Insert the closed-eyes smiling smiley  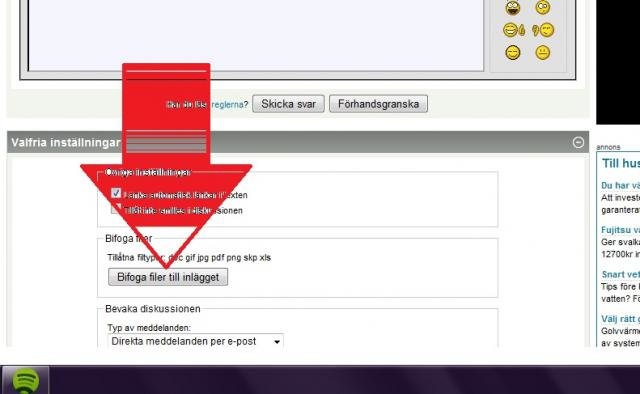(513, 53)
